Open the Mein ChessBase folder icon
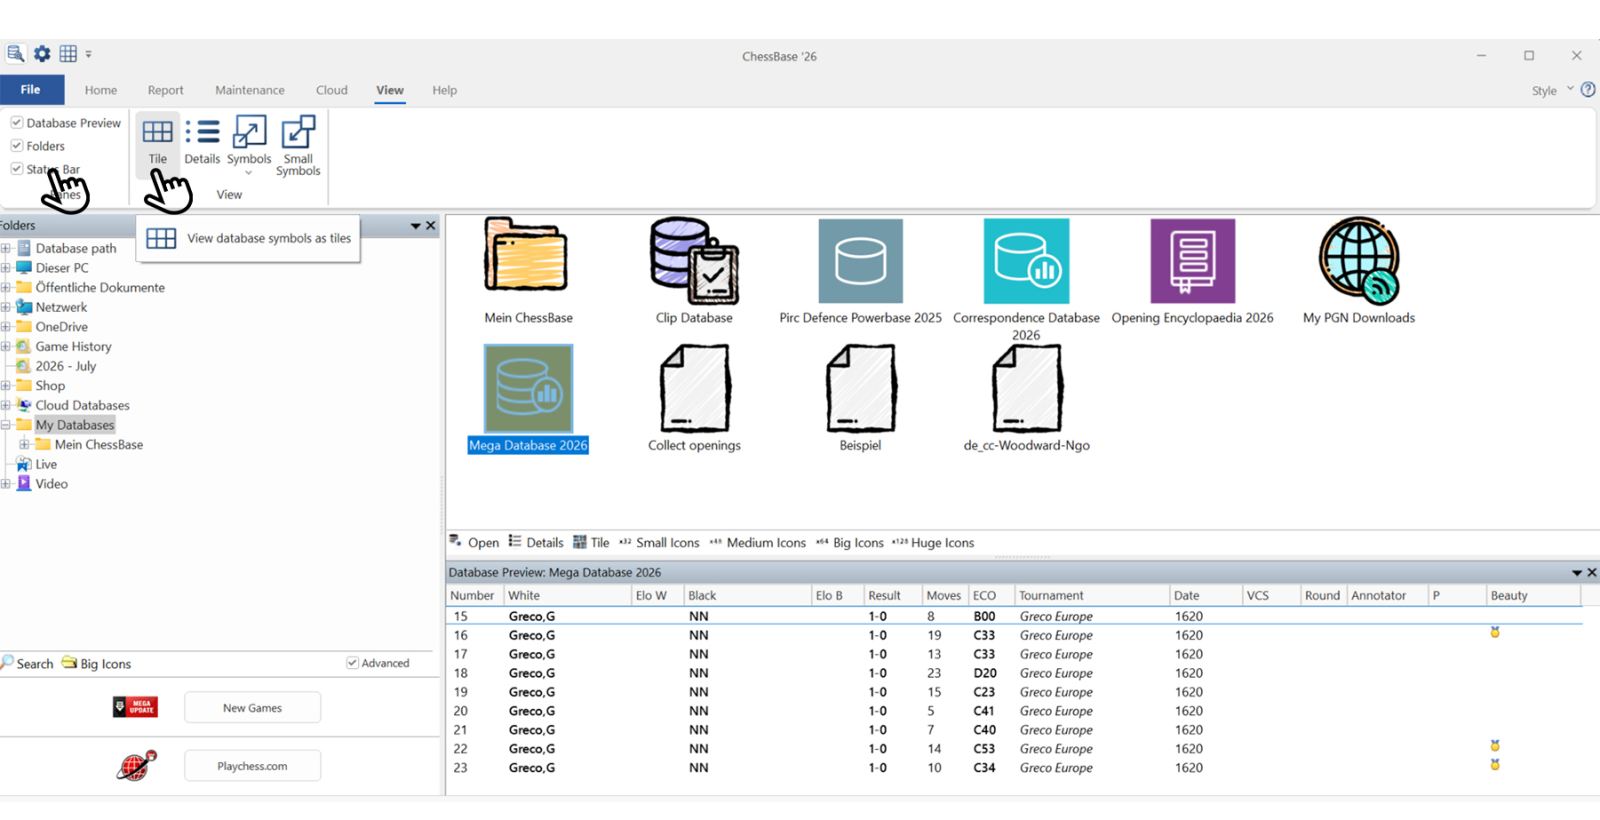Screen dimensions: 1600x820 click(526, 255)
